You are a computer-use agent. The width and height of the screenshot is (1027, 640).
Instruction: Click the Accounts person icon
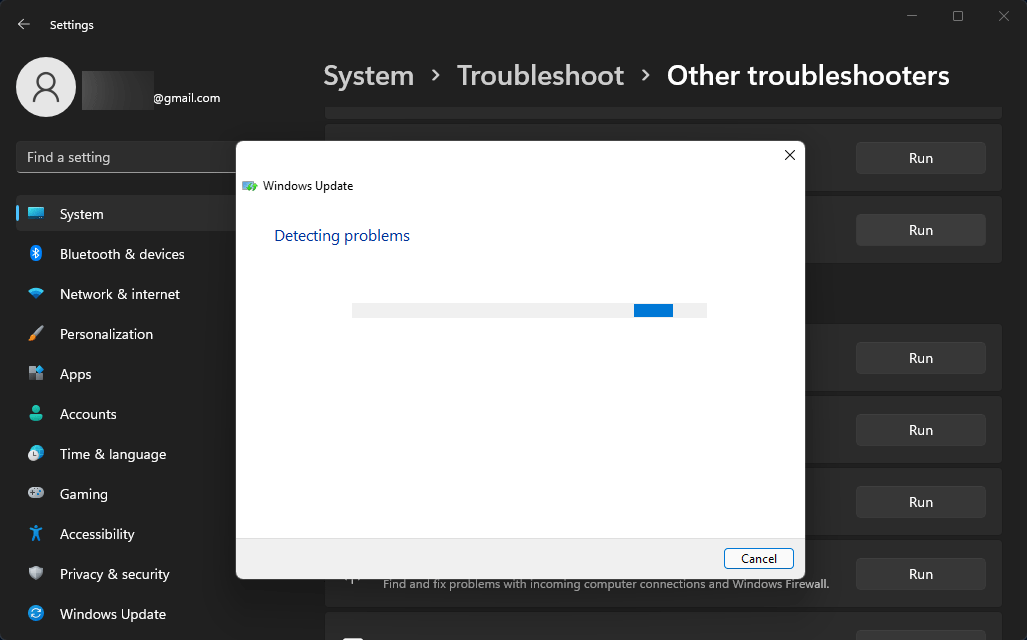click(x=36, y=413)
